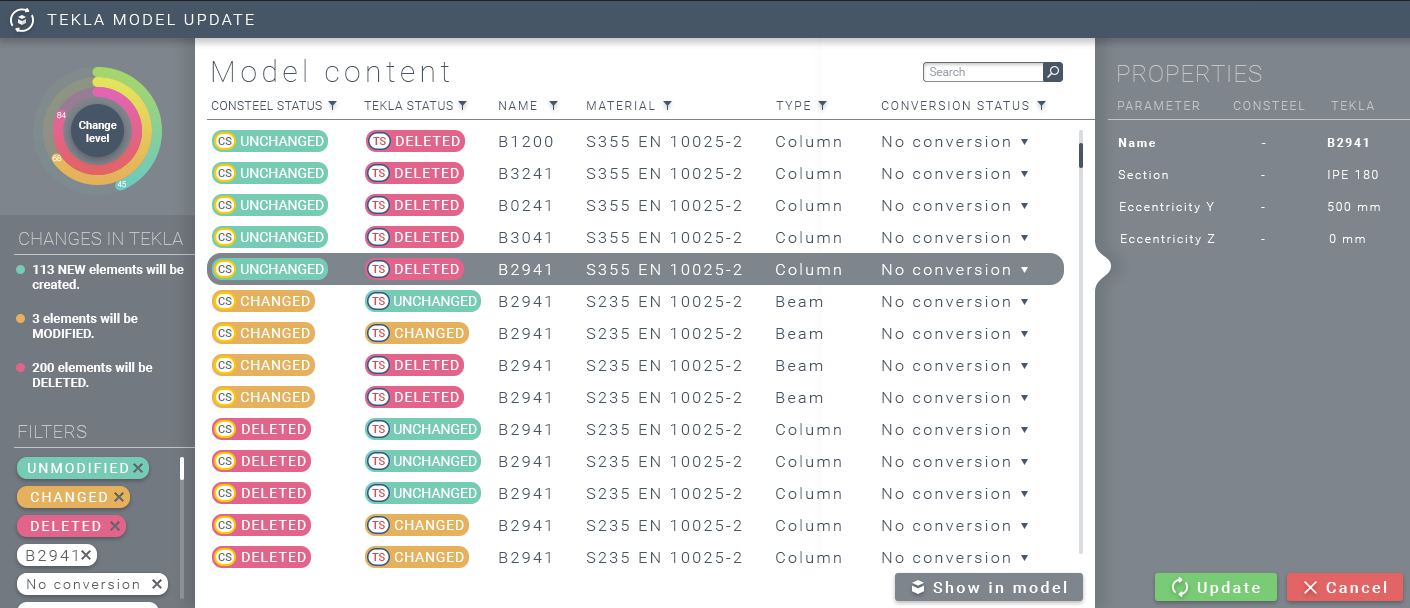Remove the No conversion filter chip

tap(157, 584)
